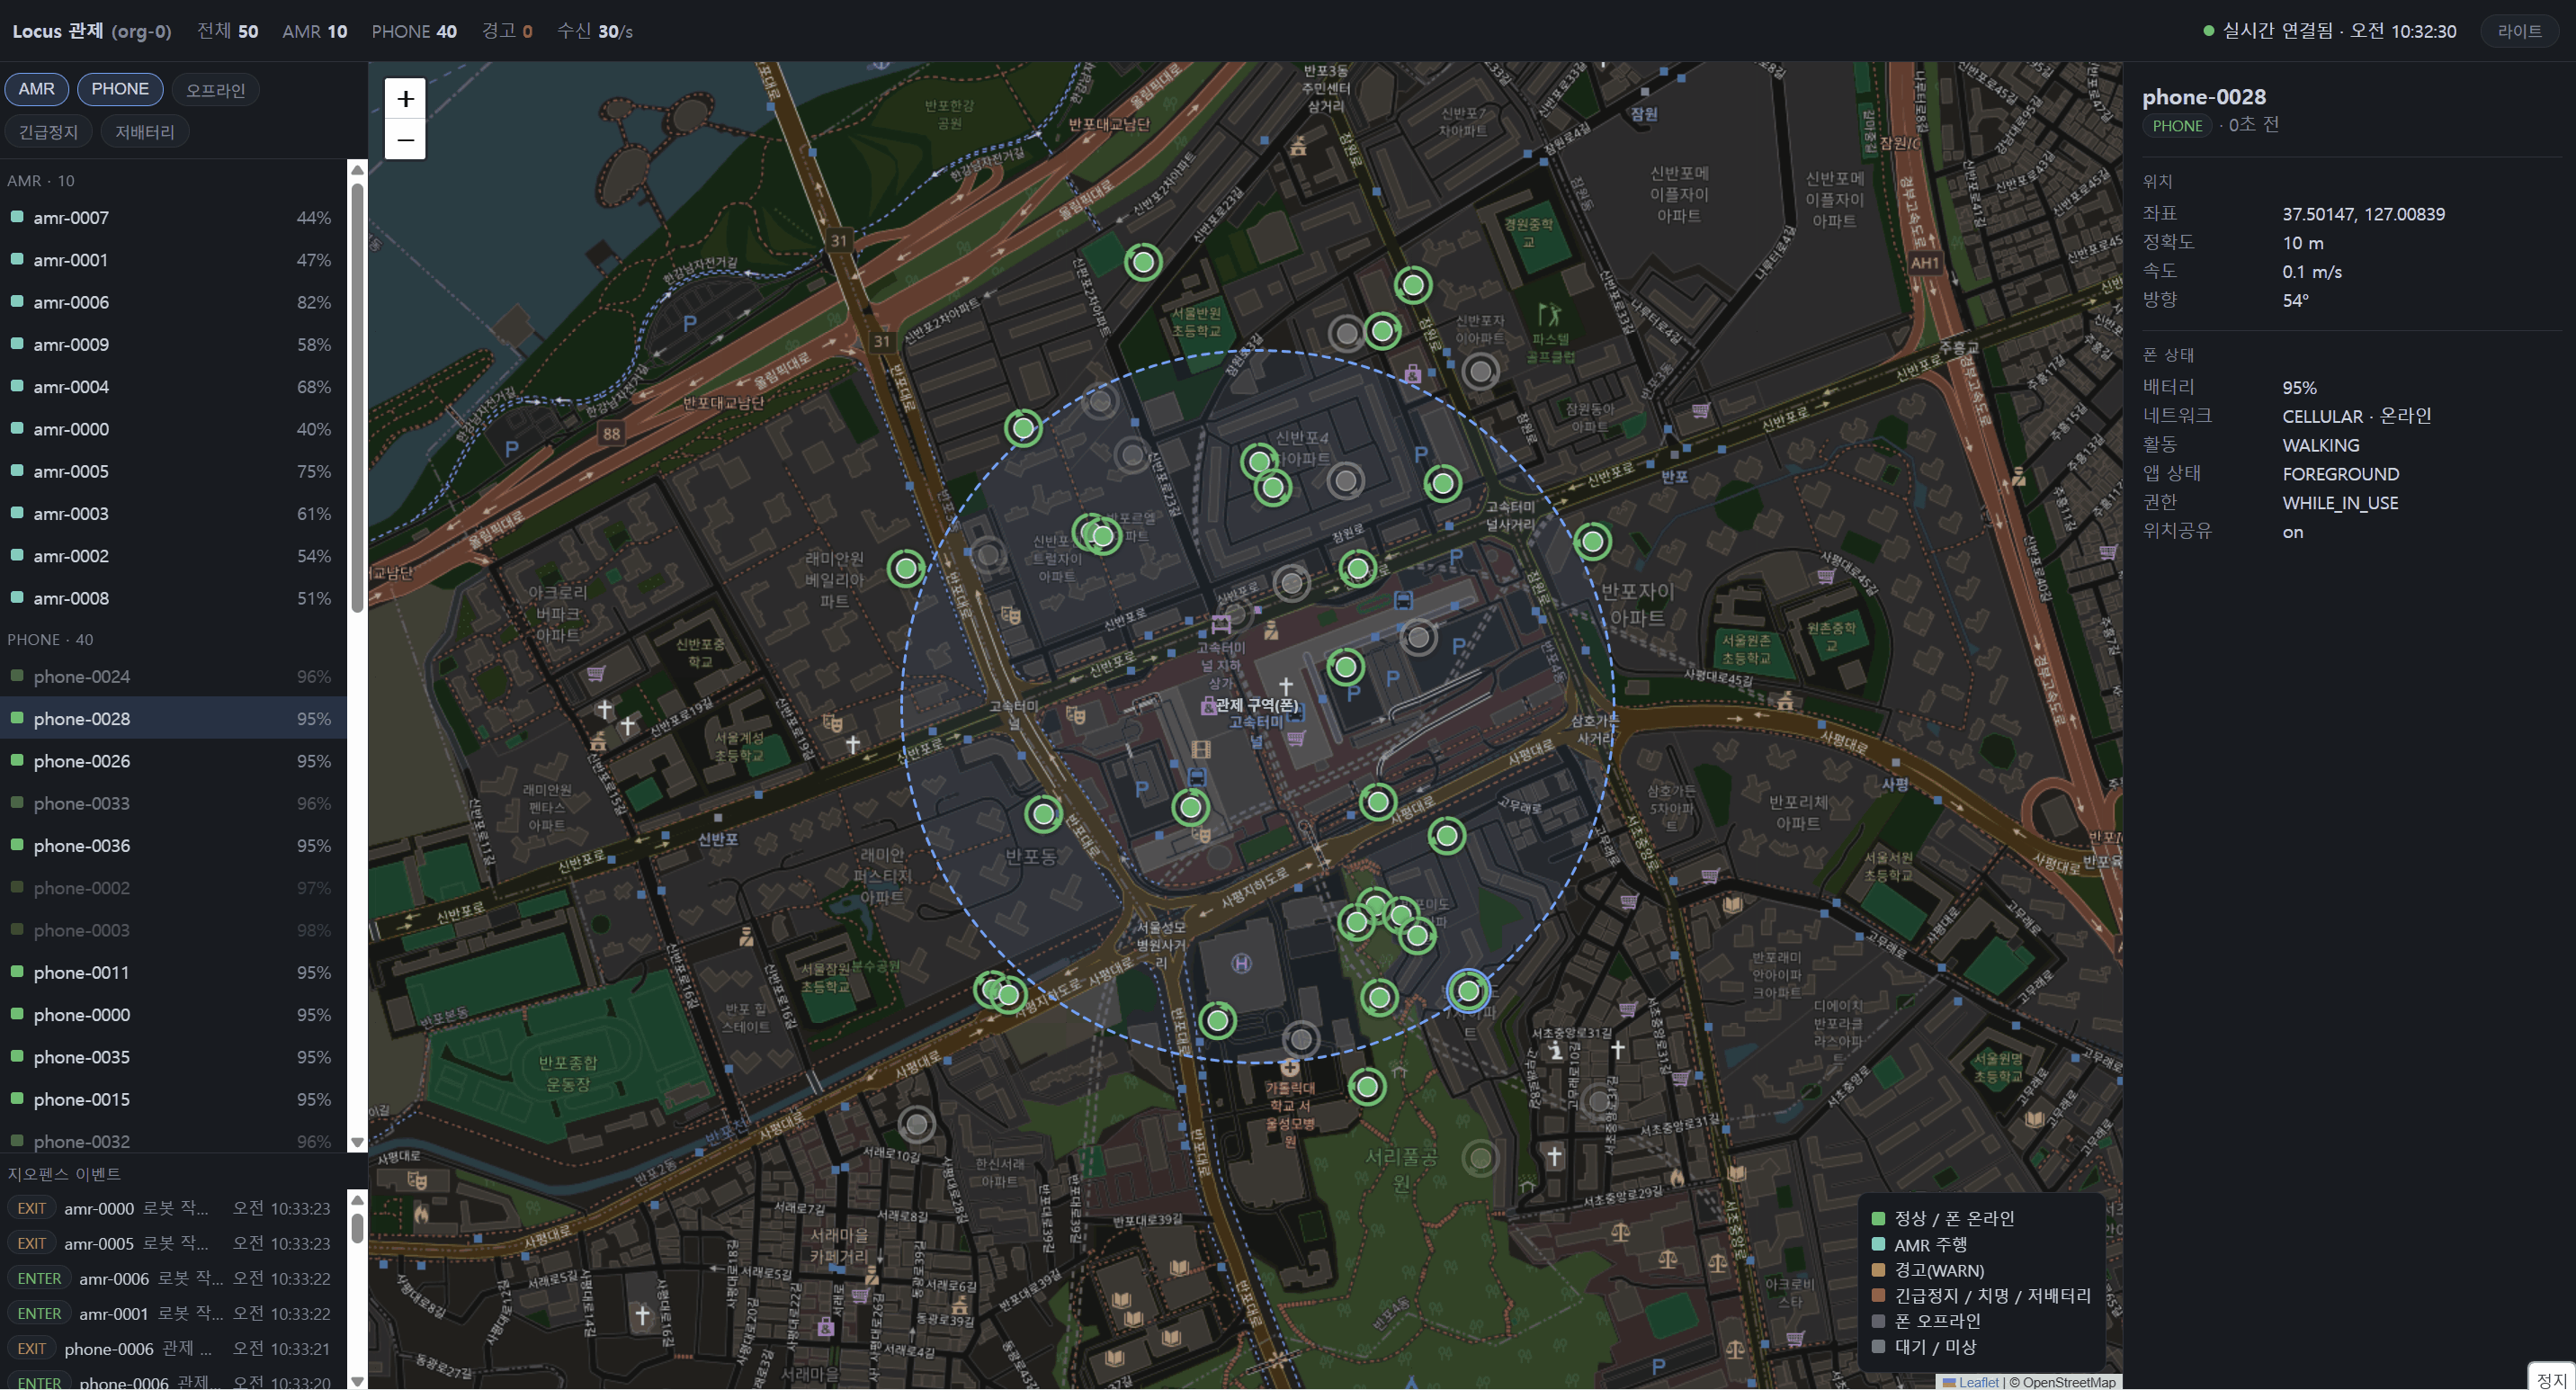
Task: Click the 폰 오프라인 legend swatch
Action: (1878, 1321)
